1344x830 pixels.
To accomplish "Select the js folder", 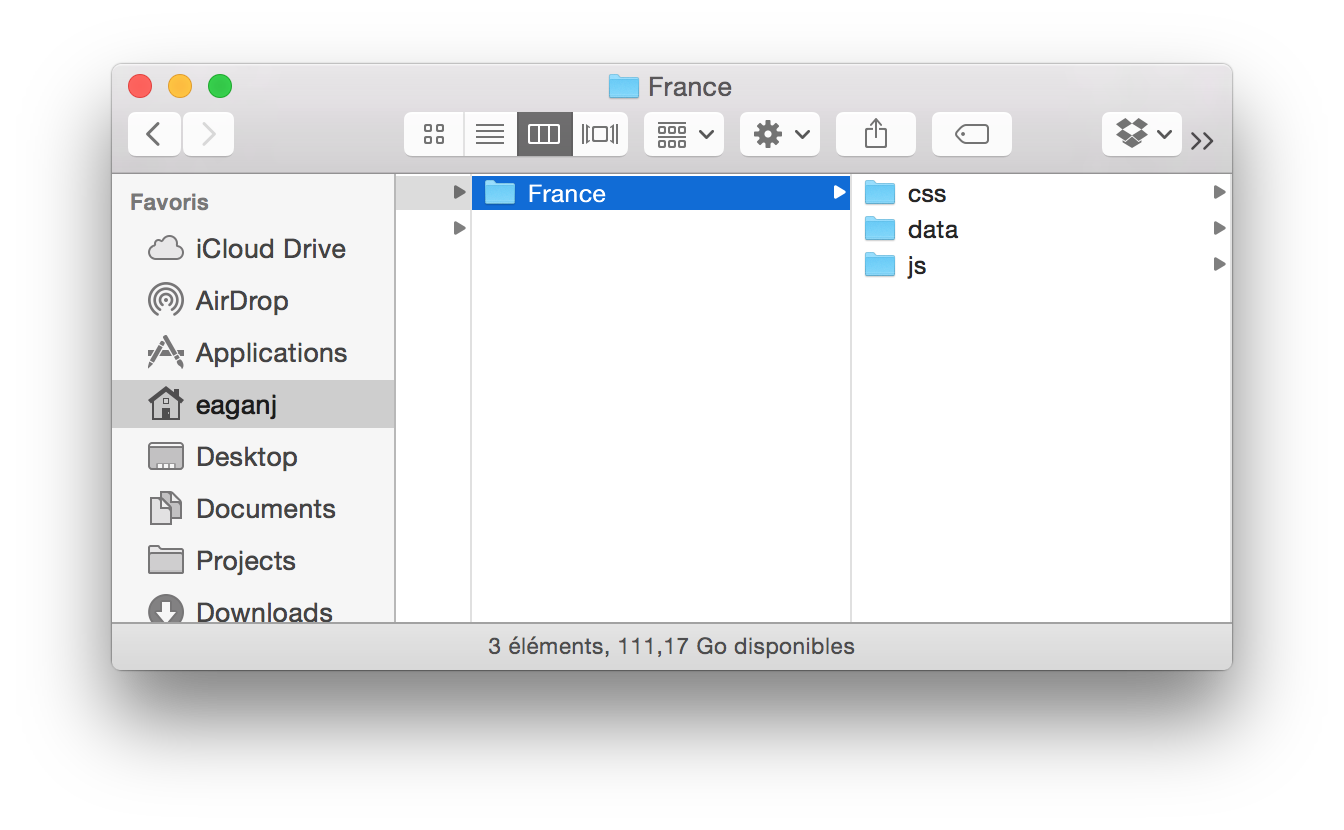I will click(1041, 265).
